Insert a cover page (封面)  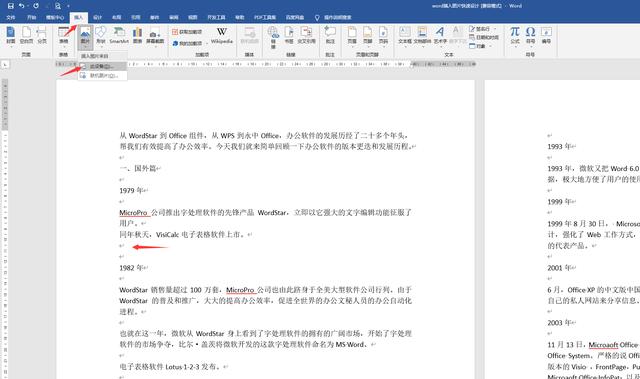tap(11, 35)
